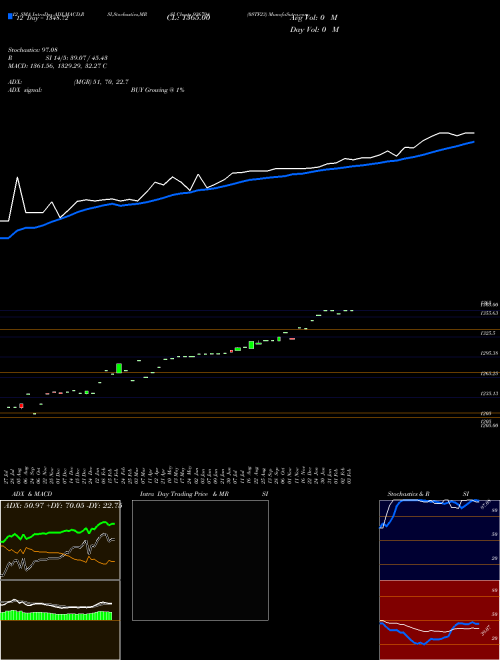Select the 12 Day SMA value label
Image resolution: width=500 pixels, height=660 pixels.
pyautogui.click(x=41, y=18)
